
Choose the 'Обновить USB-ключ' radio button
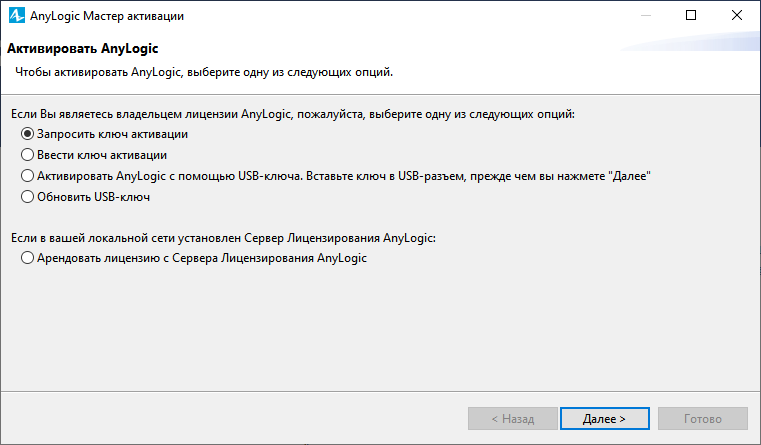point(27,197)
